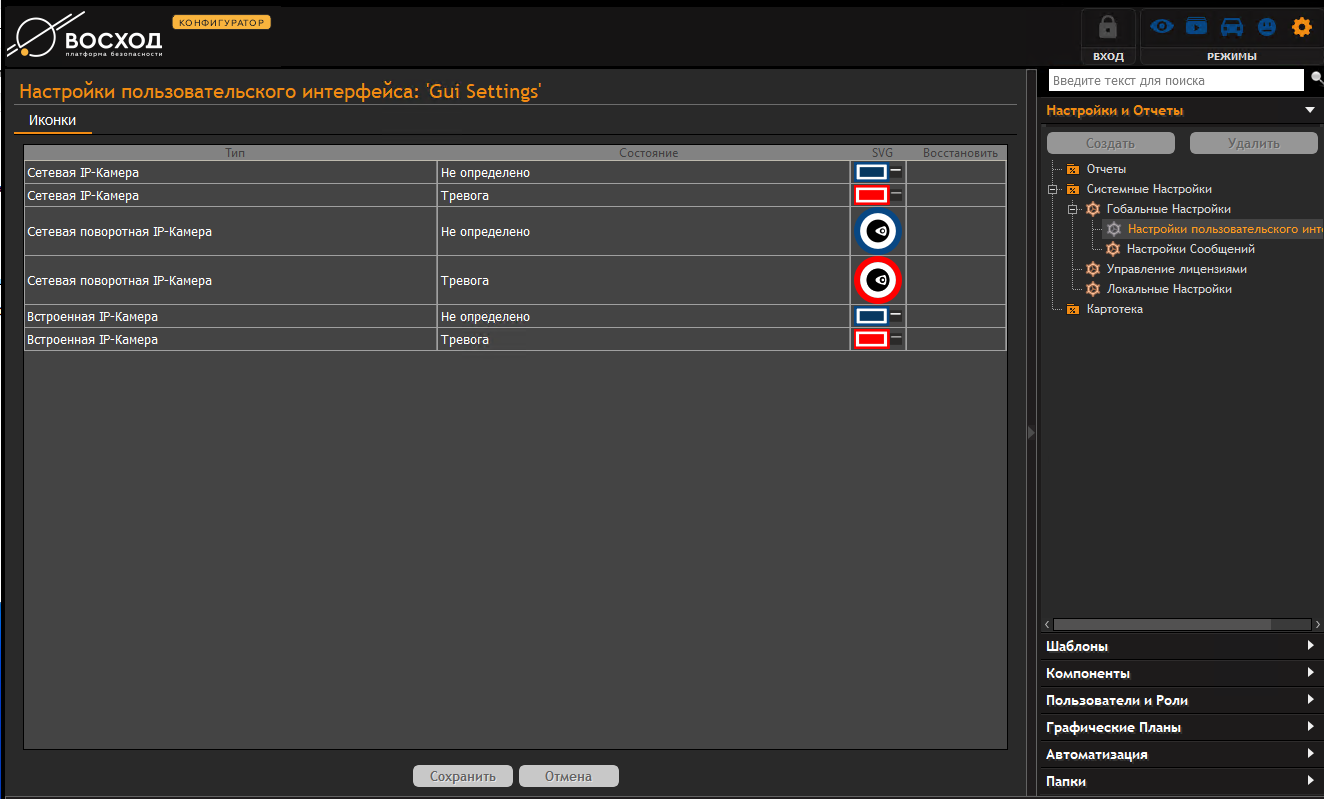1324x799 pixels.
Task: Open the face mode icon
Action: tap(1267, 27)
